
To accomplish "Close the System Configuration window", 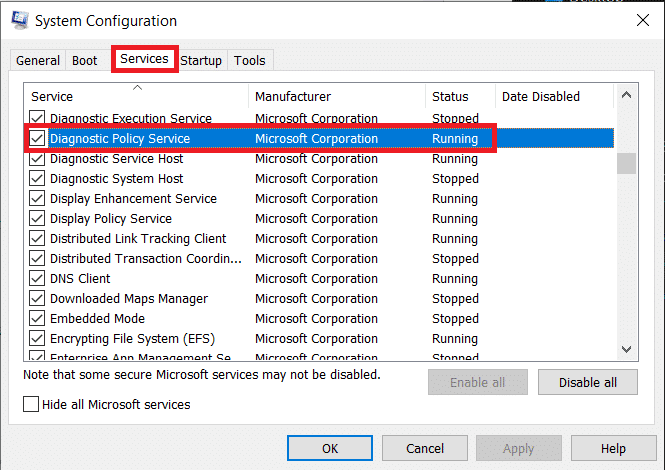I will [x=641, y=20].
